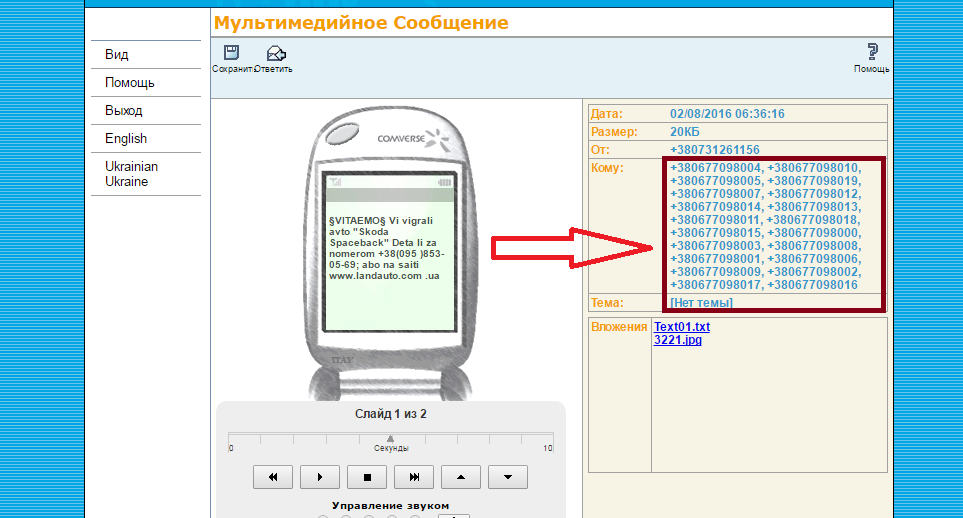Select Ukrainian Ukraine language option
Screen dimensions: 963x518
[x=131, y=174]
